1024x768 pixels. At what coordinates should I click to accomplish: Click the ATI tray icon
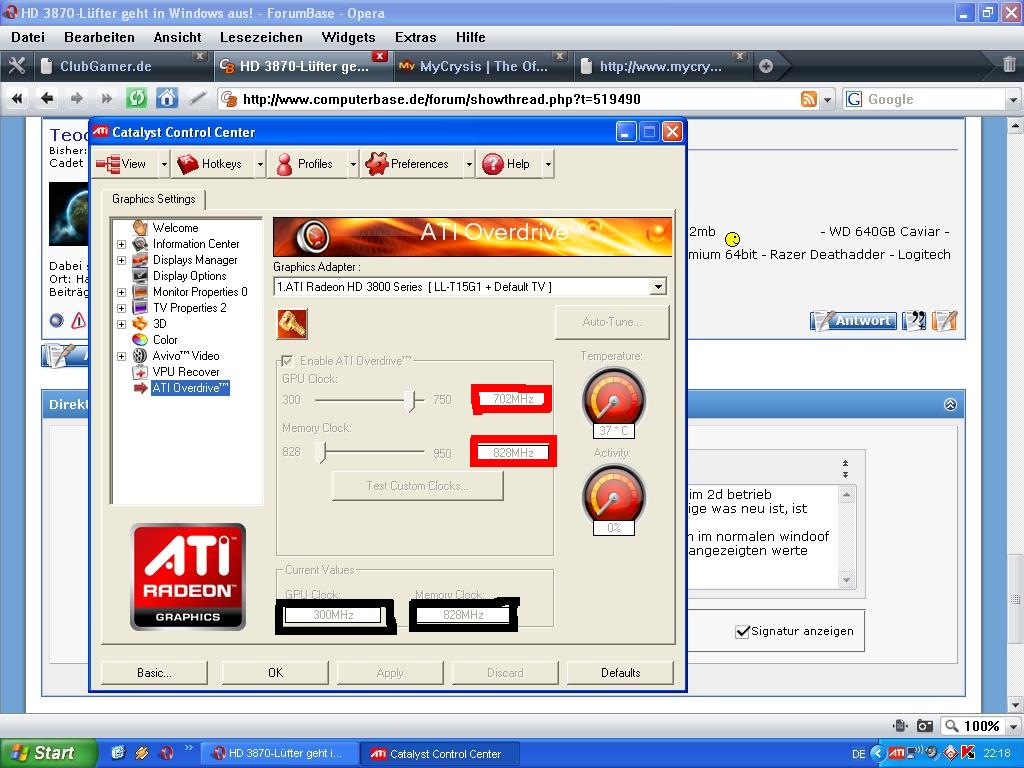(897, 753)
